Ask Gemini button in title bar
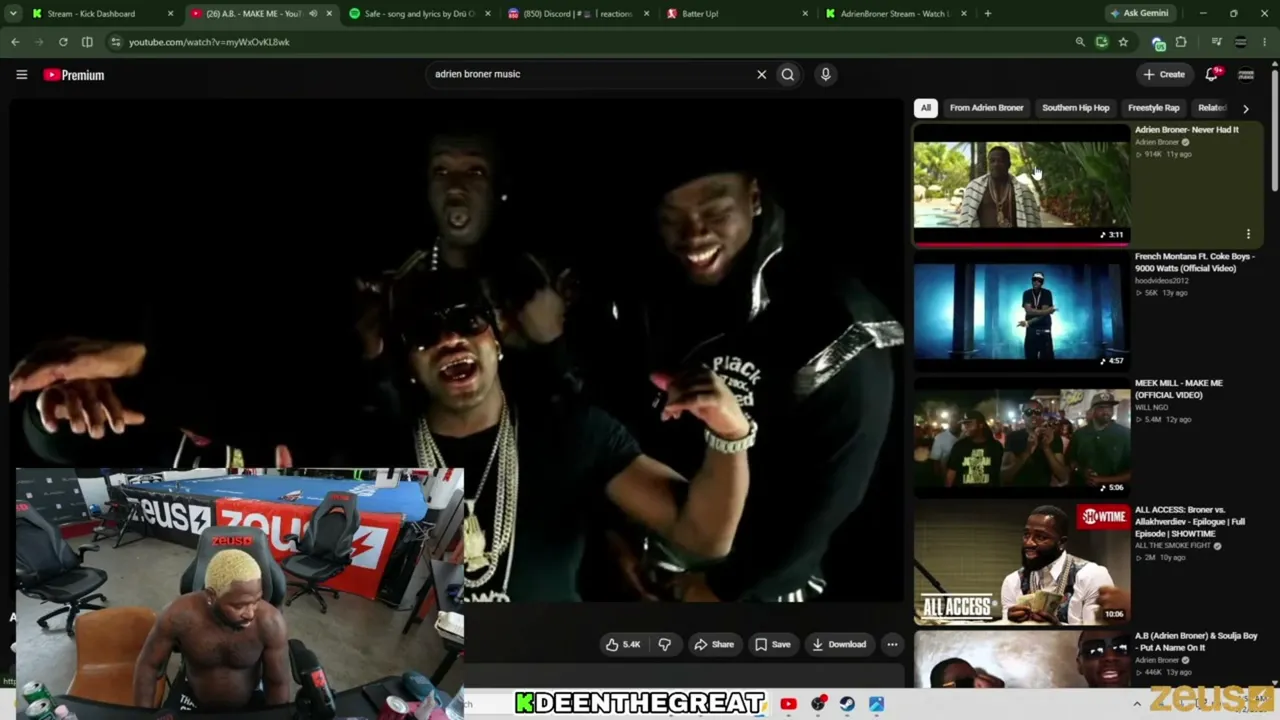The image size is (1280, 720). pos(1139,14)
